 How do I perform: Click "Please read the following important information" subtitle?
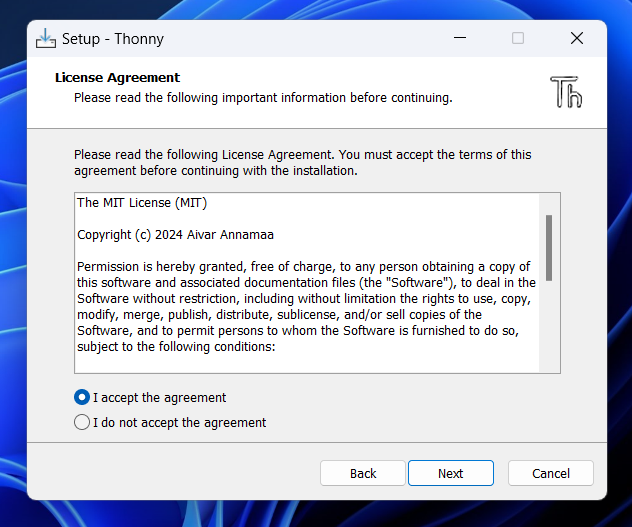263,98
